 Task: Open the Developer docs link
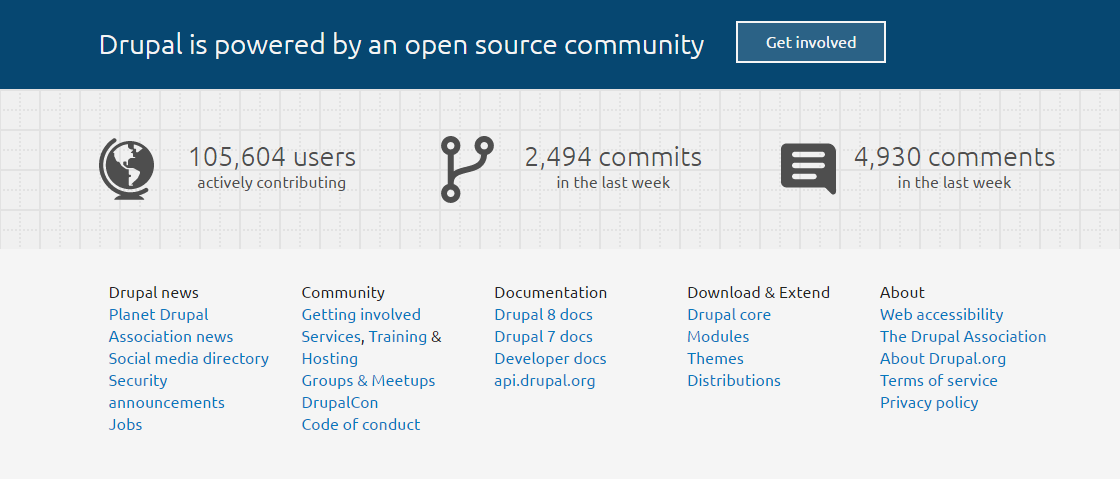coord(550,359)
